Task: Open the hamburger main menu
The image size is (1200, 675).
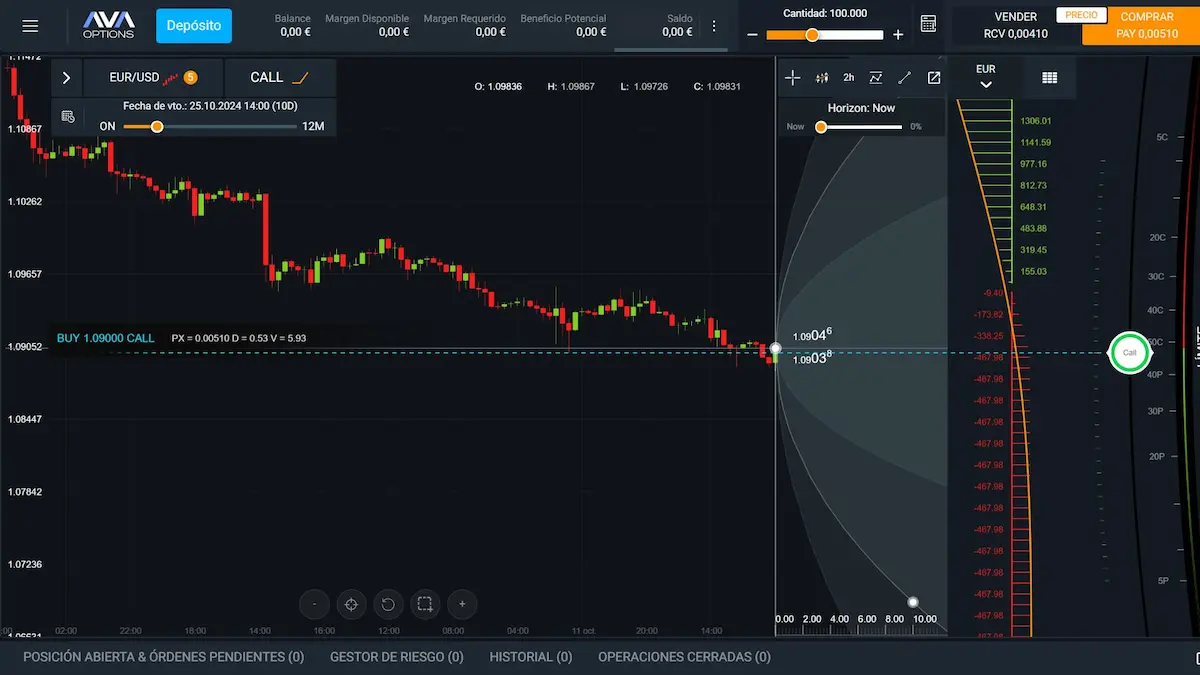Action: [30, 26]
